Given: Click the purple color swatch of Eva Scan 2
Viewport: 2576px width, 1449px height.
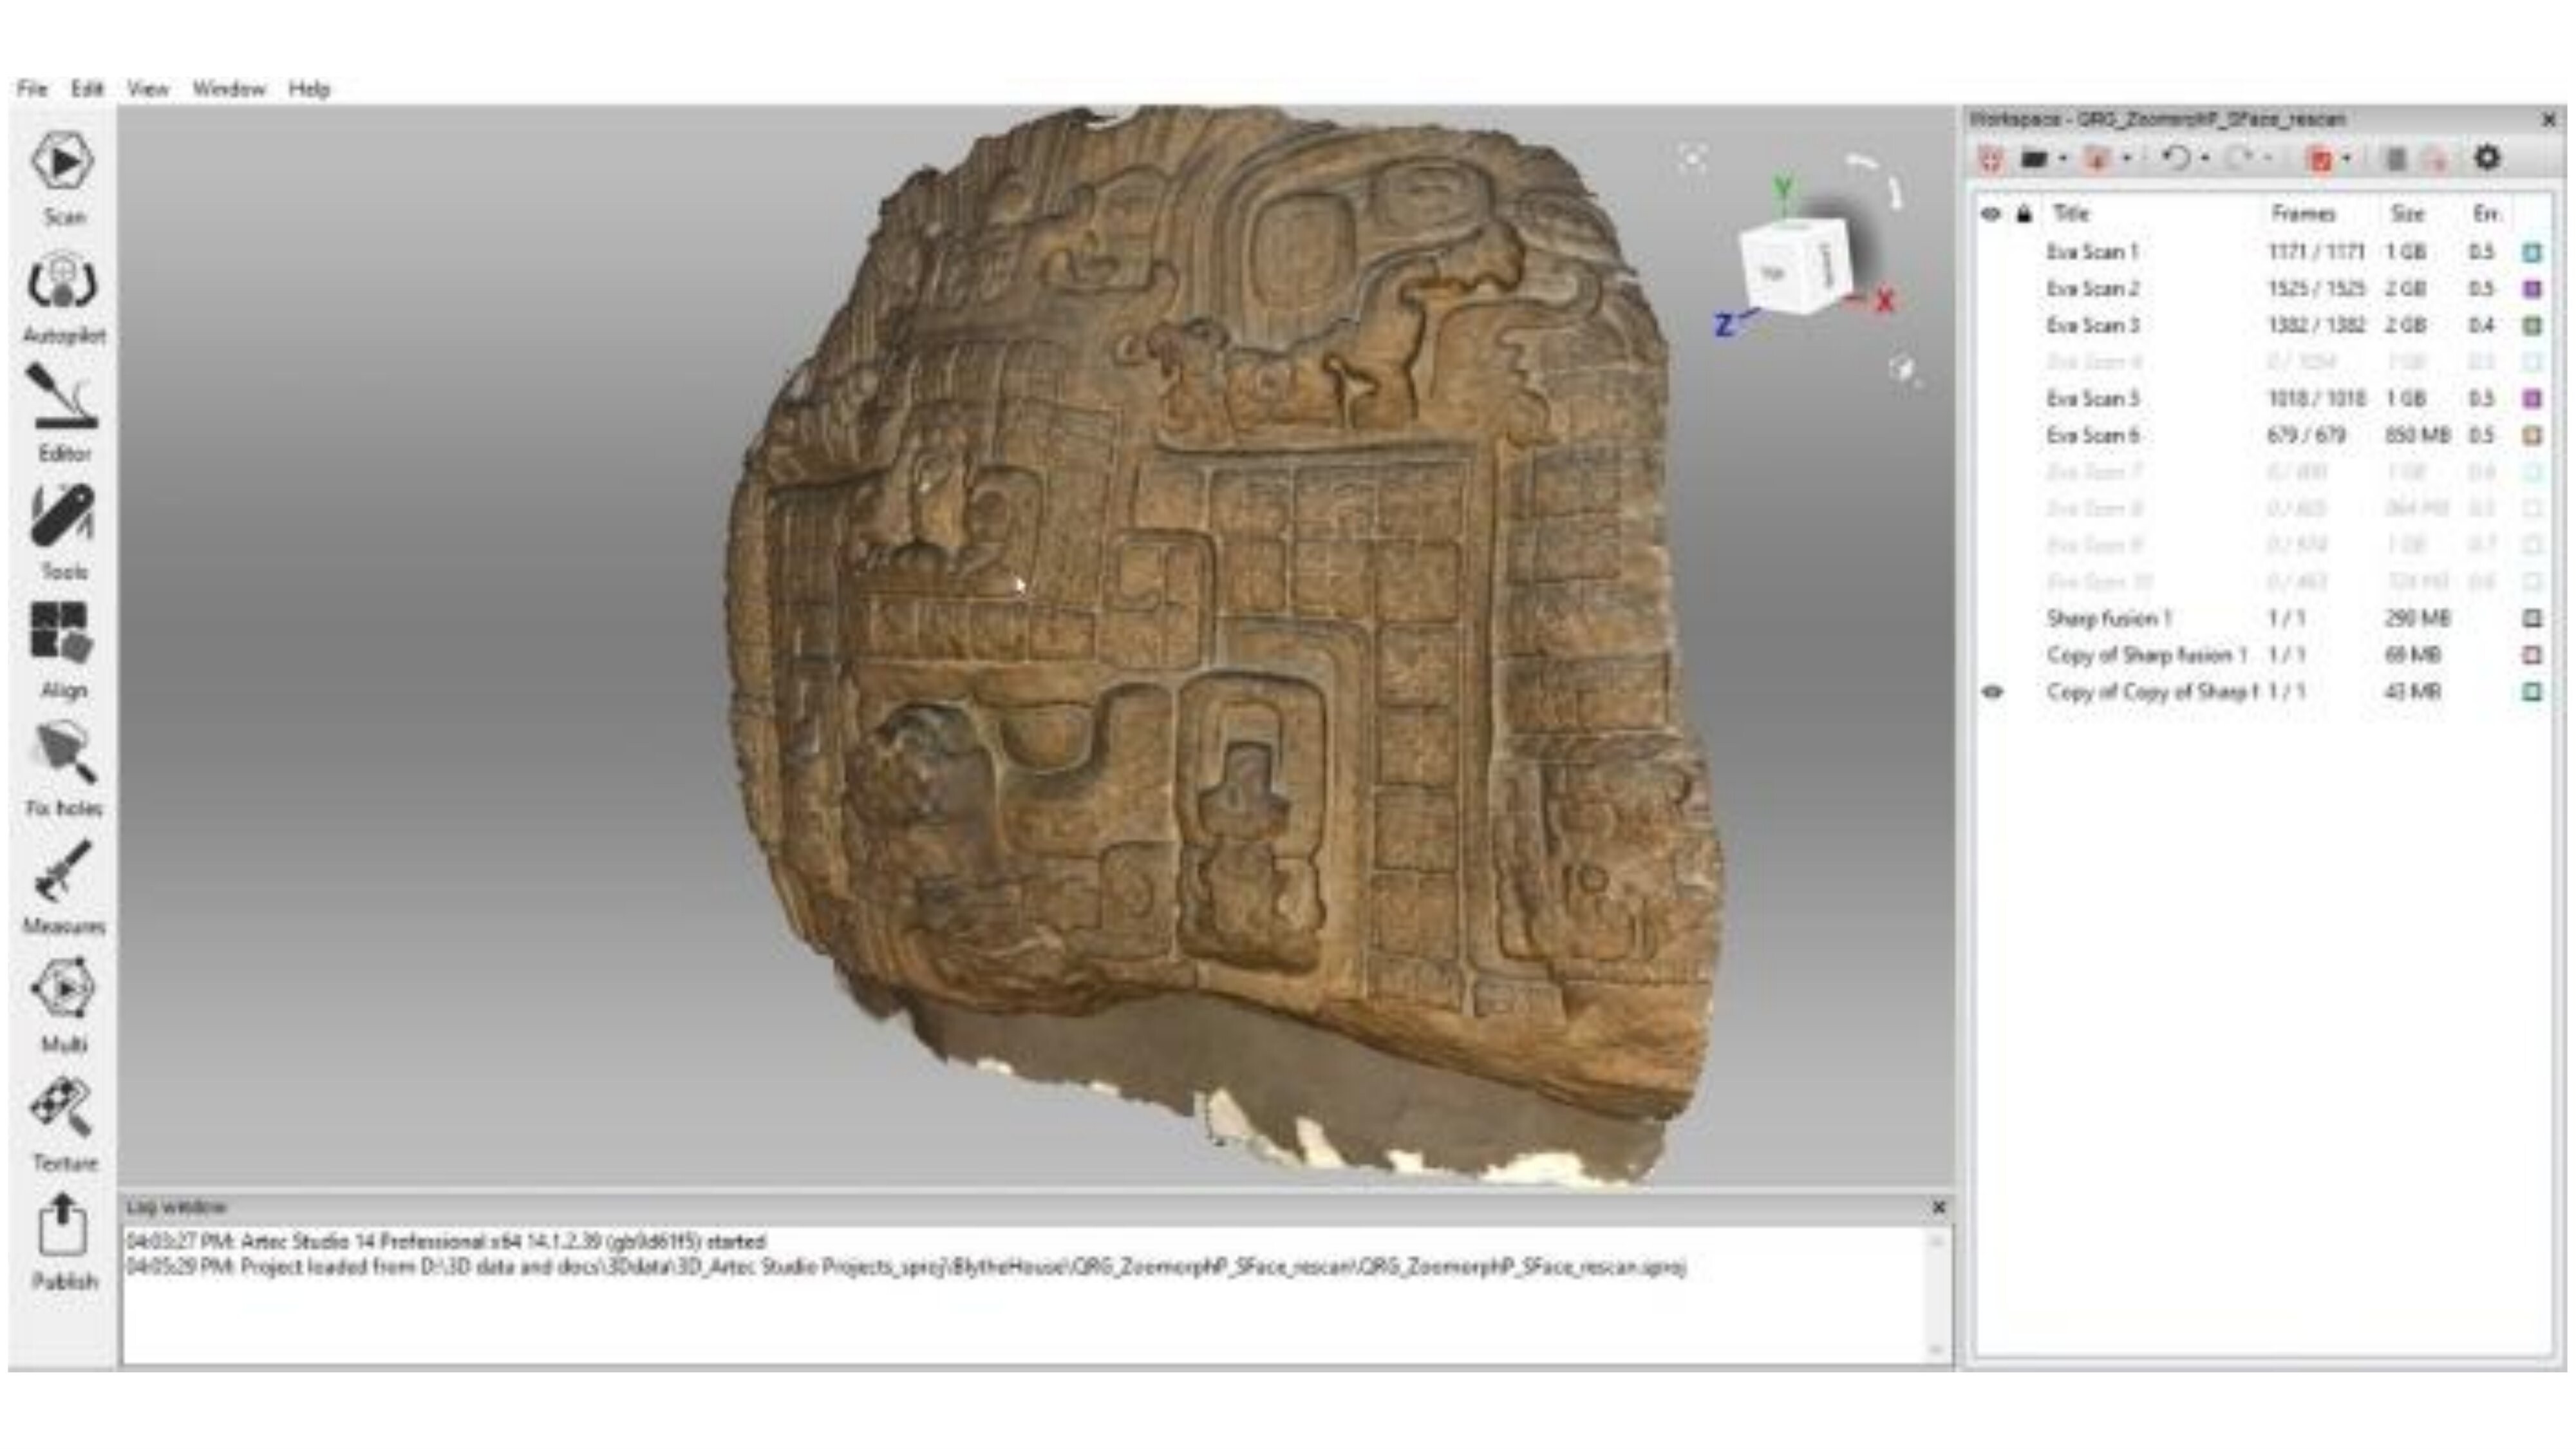Looking at the screenshot, I should [2532, 289].
